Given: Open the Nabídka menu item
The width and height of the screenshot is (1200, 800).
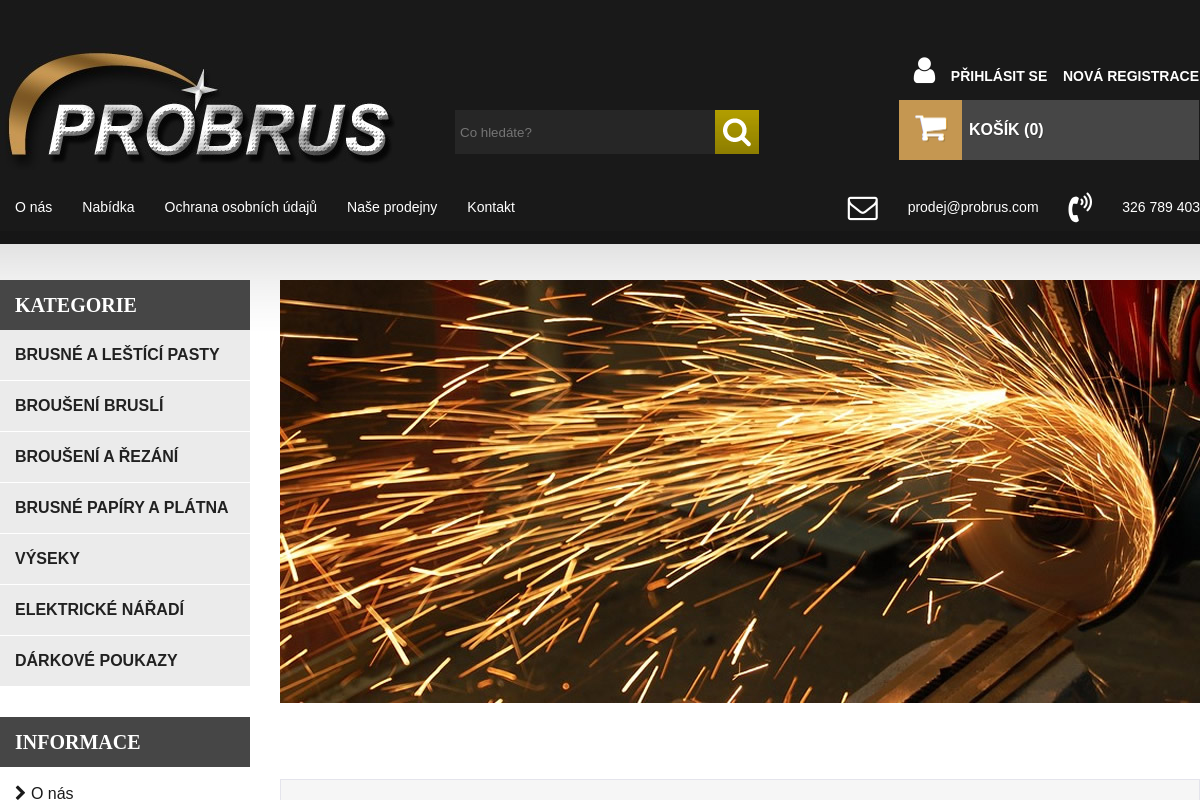Looking at the screenshot, I should click(108, 207).
